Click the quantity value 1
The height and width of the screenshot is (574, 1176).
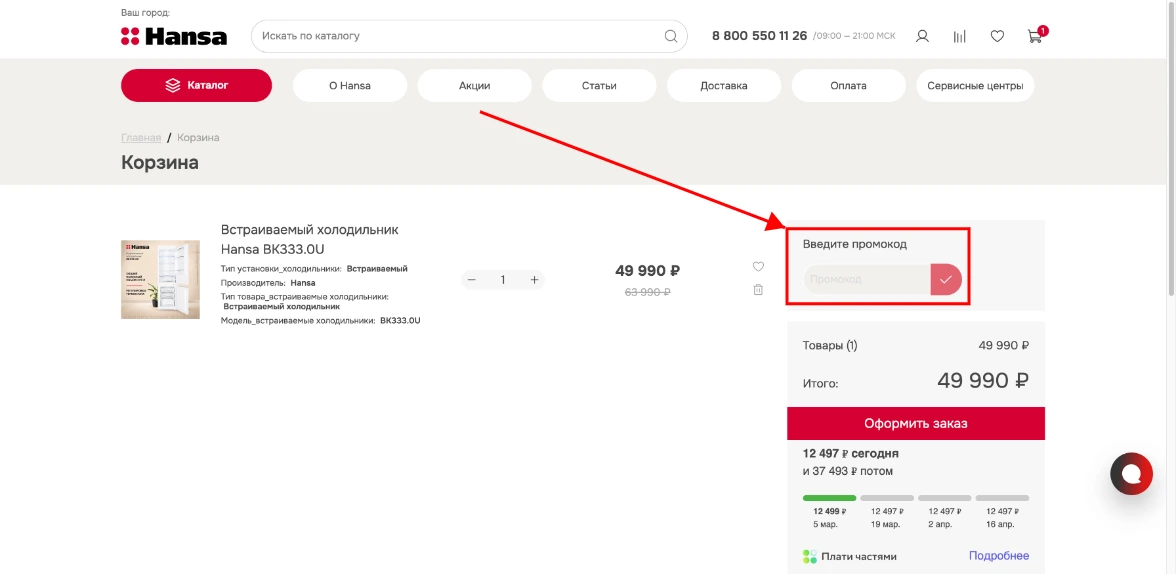503,280
